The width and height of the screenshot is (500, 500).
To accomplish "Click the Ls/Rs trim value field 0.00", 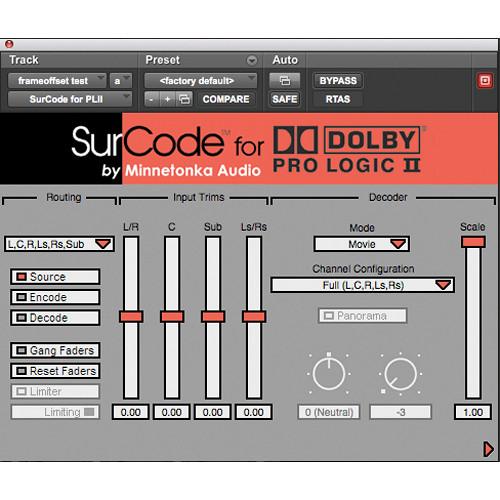I will click(x=254, y=412).
